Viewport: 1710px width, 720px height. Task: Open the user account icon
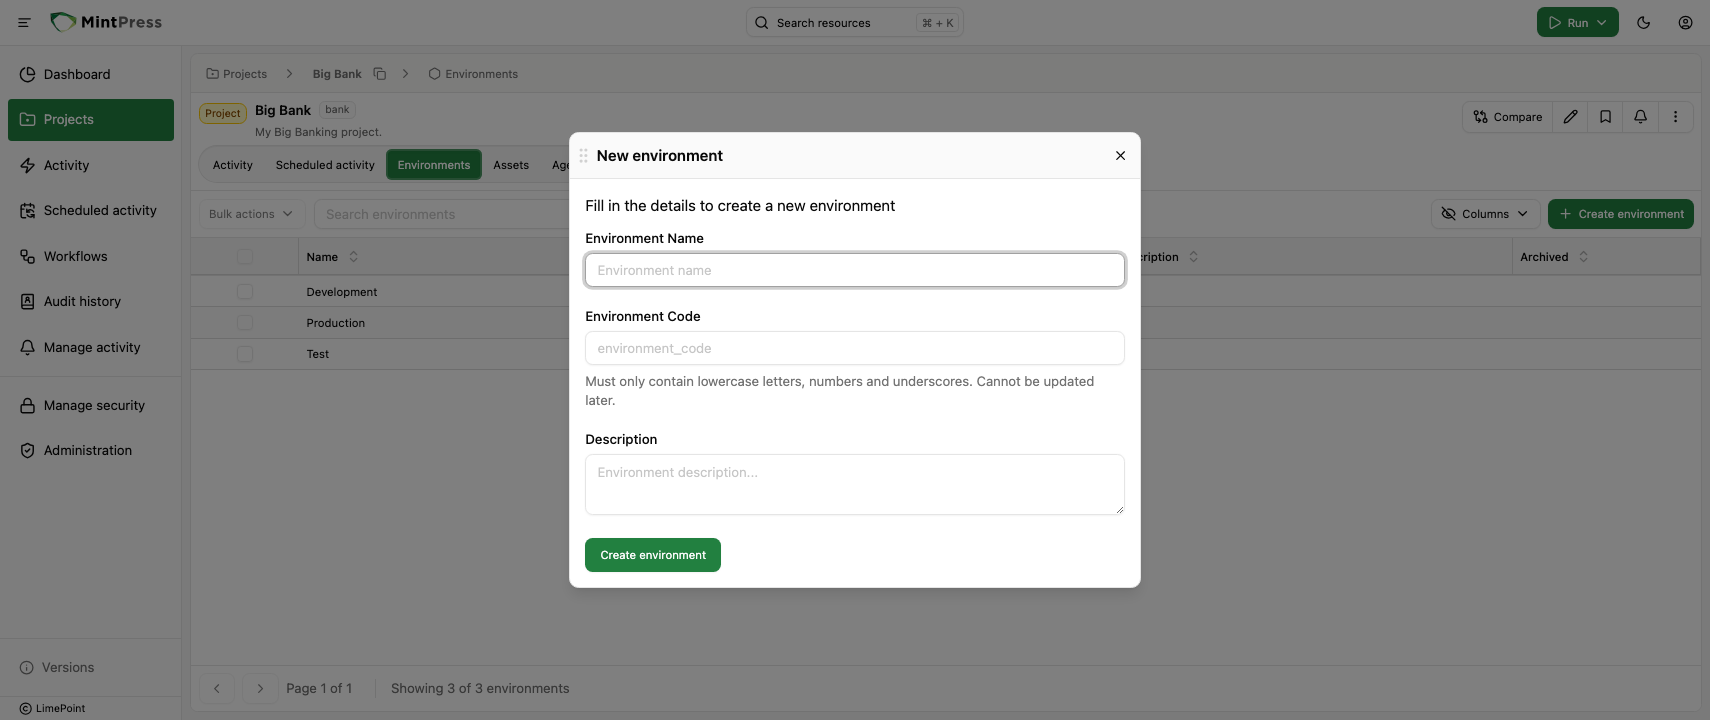point(1685,22)
